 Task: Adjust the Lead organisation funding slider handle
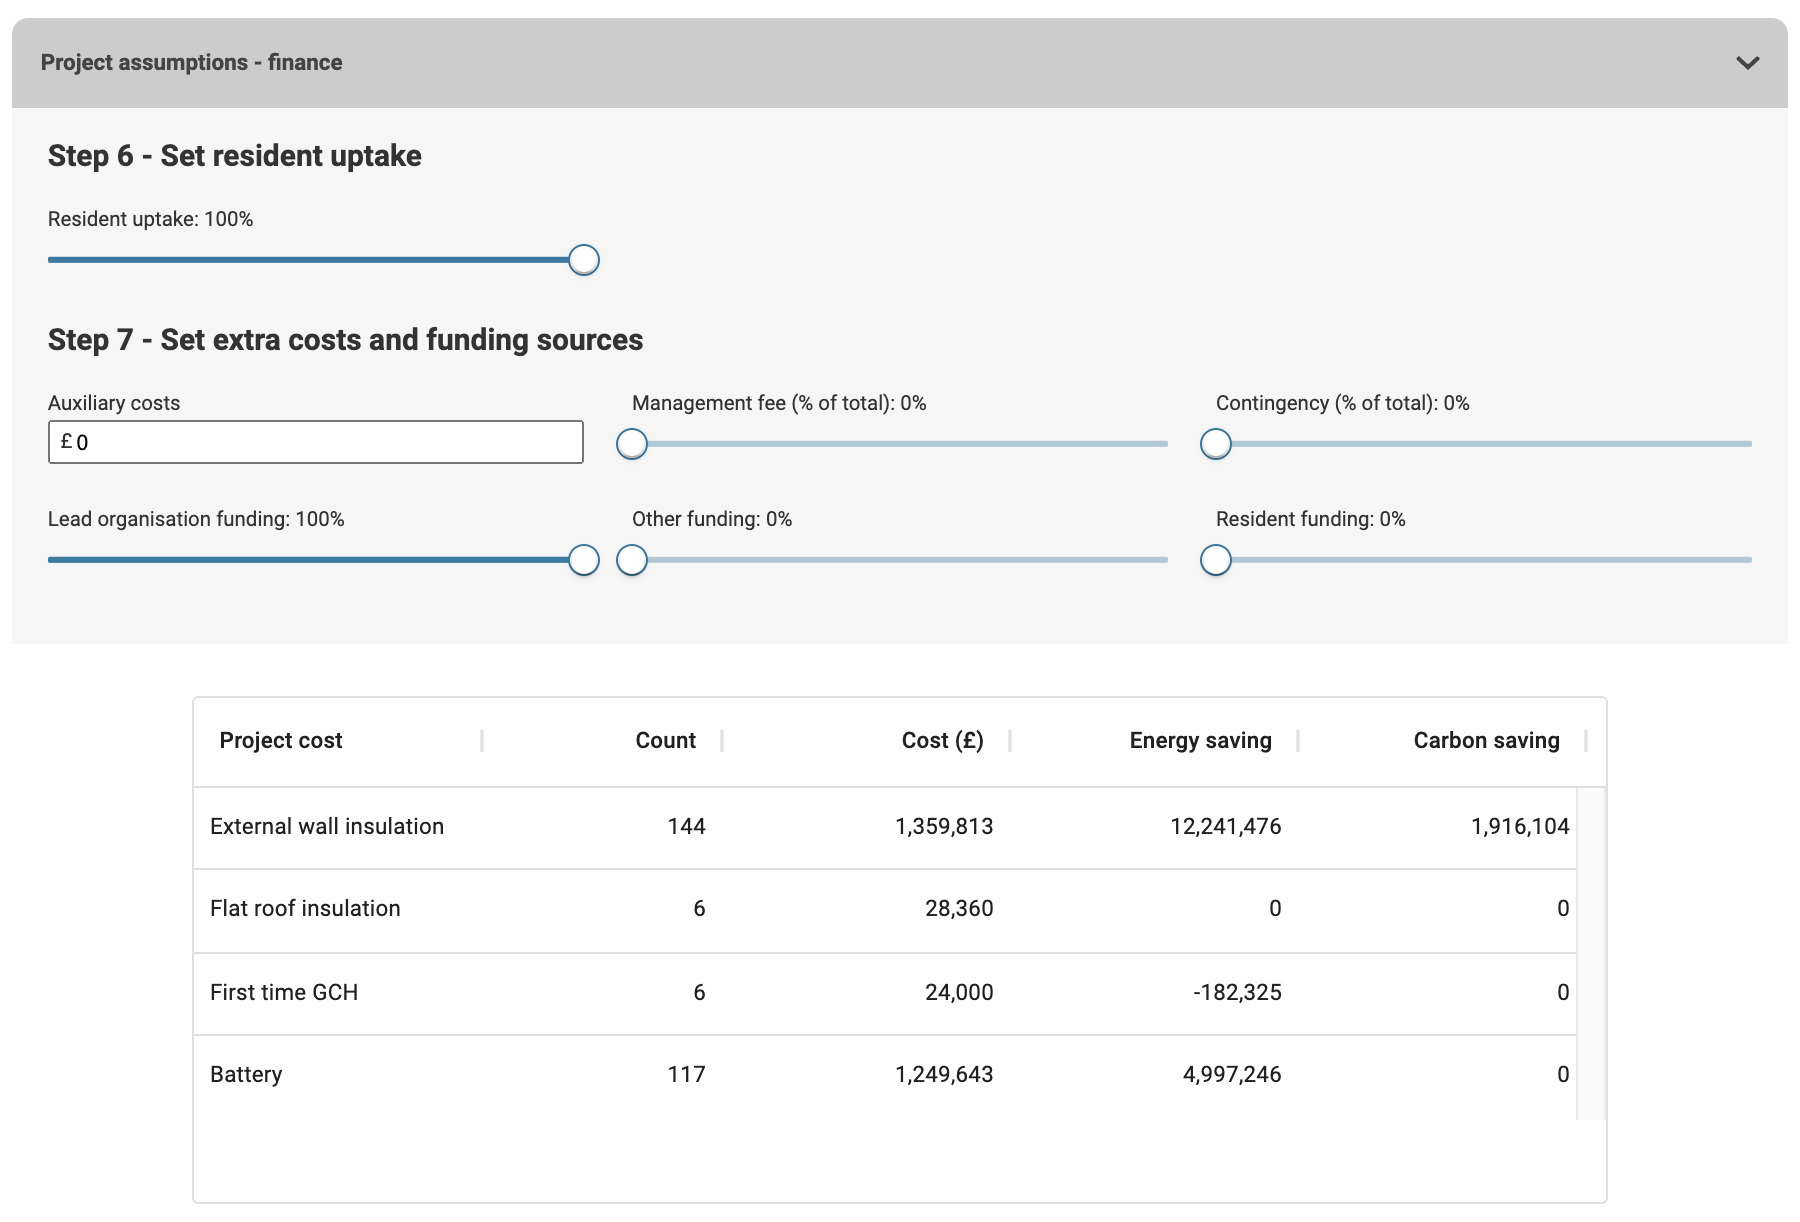pyautogui.click(x=584, y=560)
